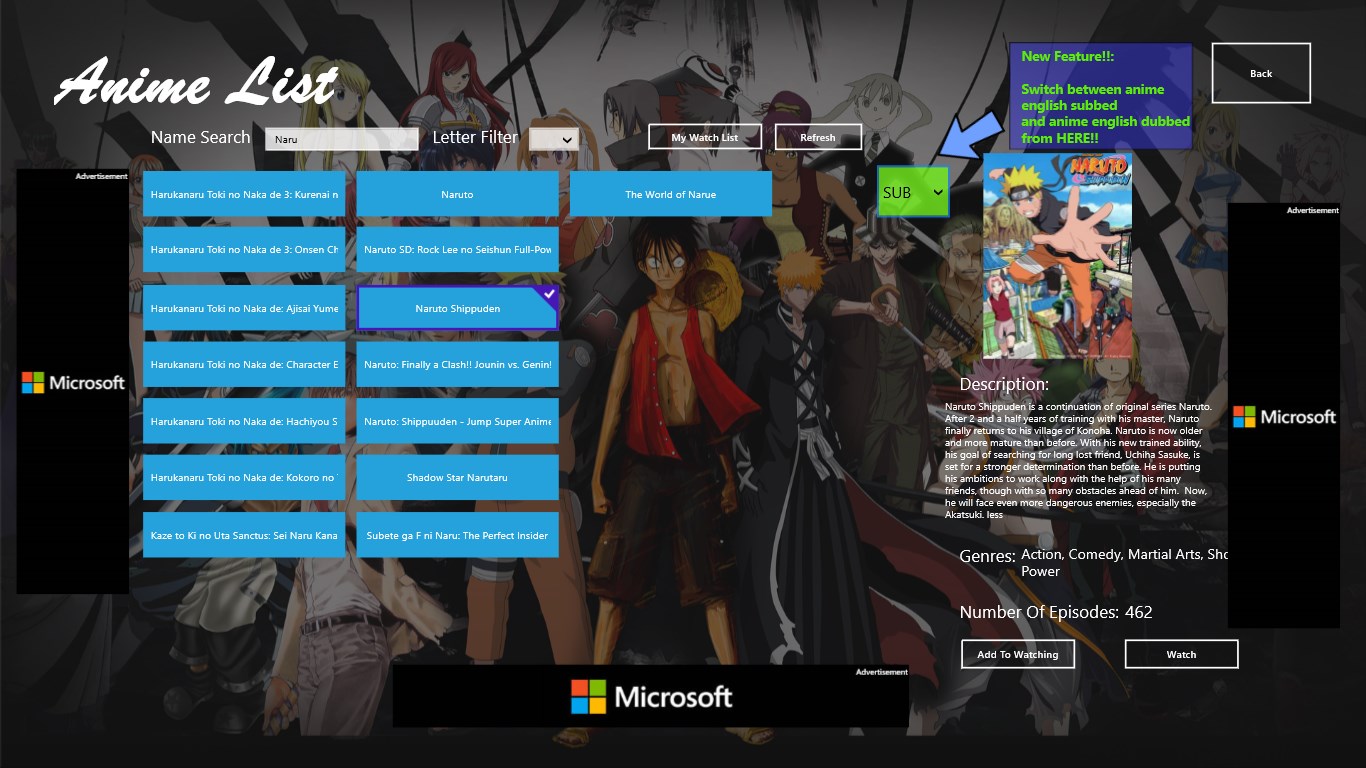Screen dimensions: 1366x768
Task: Click the Name Search input field
Action: click(341, 138)
